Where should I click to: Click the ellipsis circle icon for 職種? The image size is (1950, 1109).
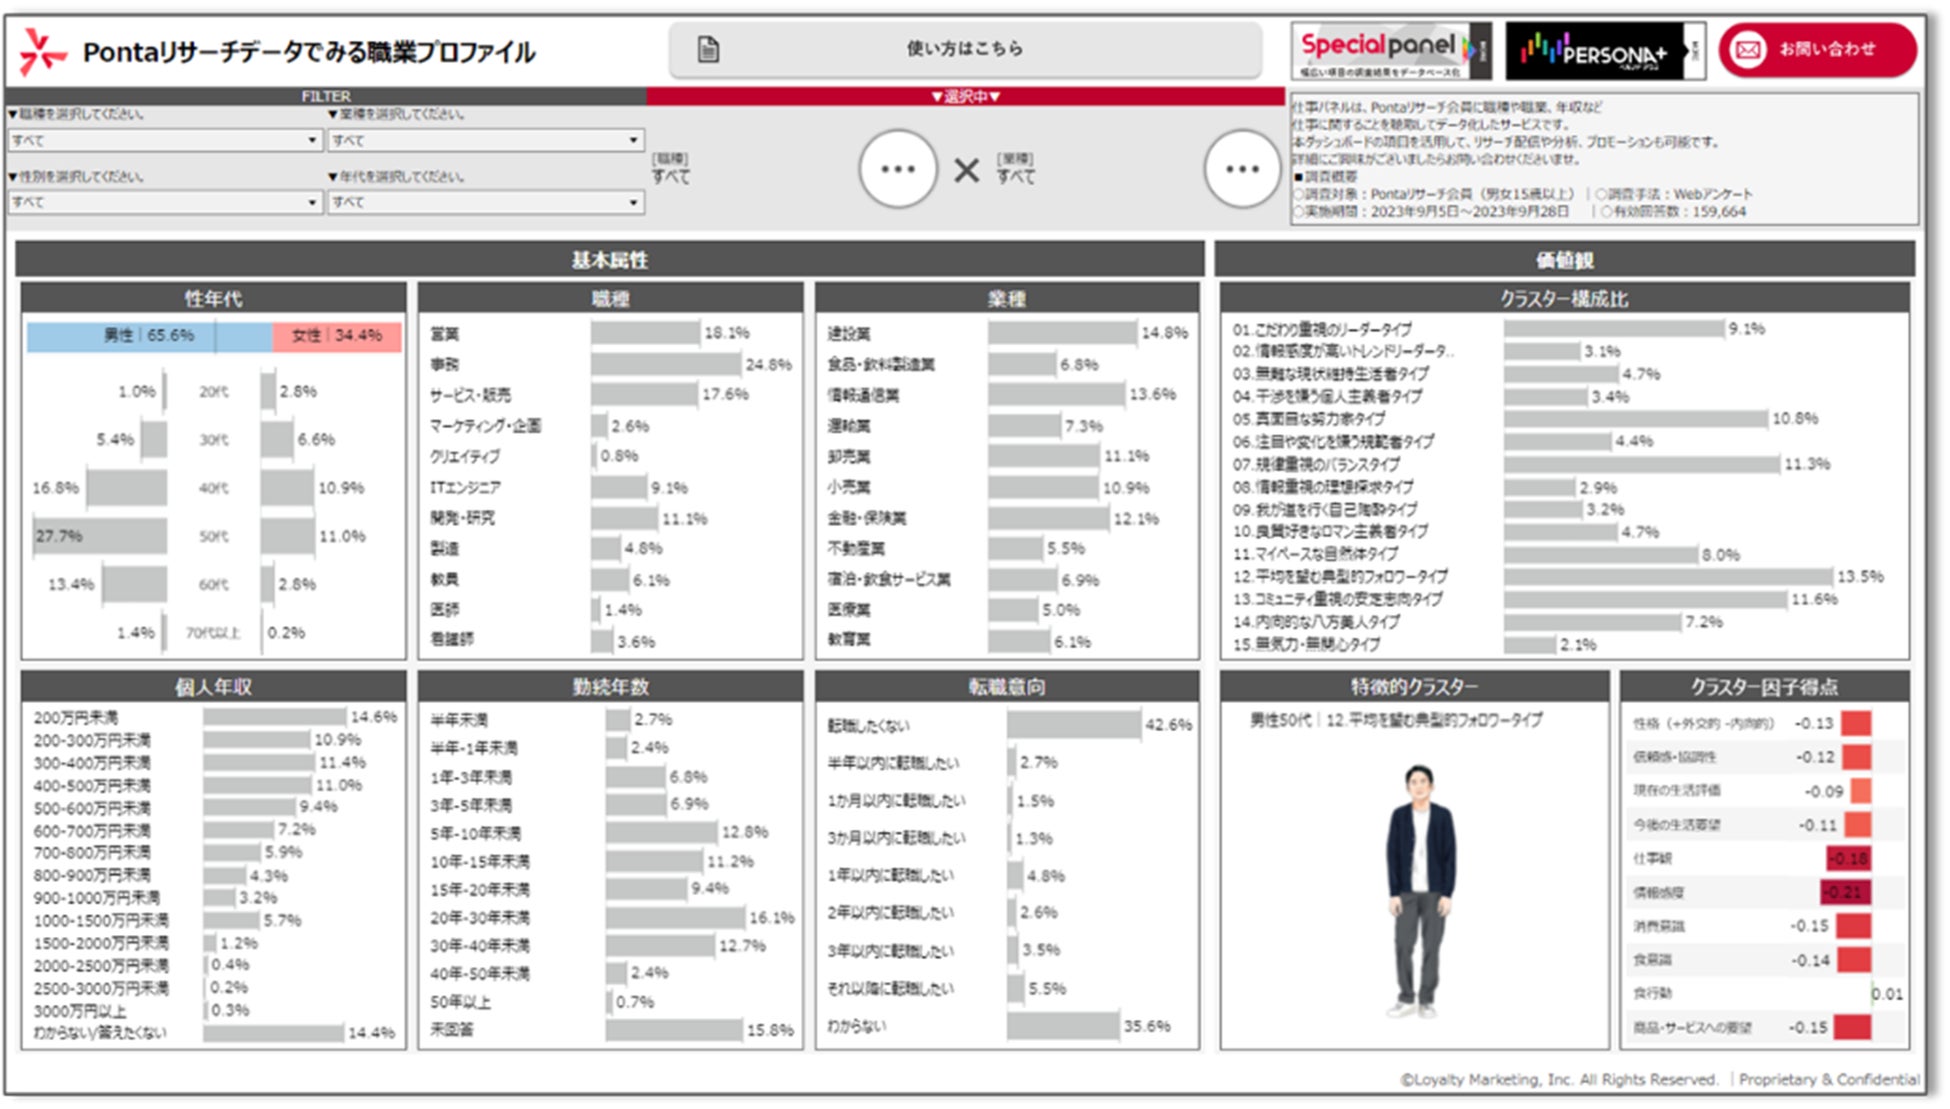point(897,169)
